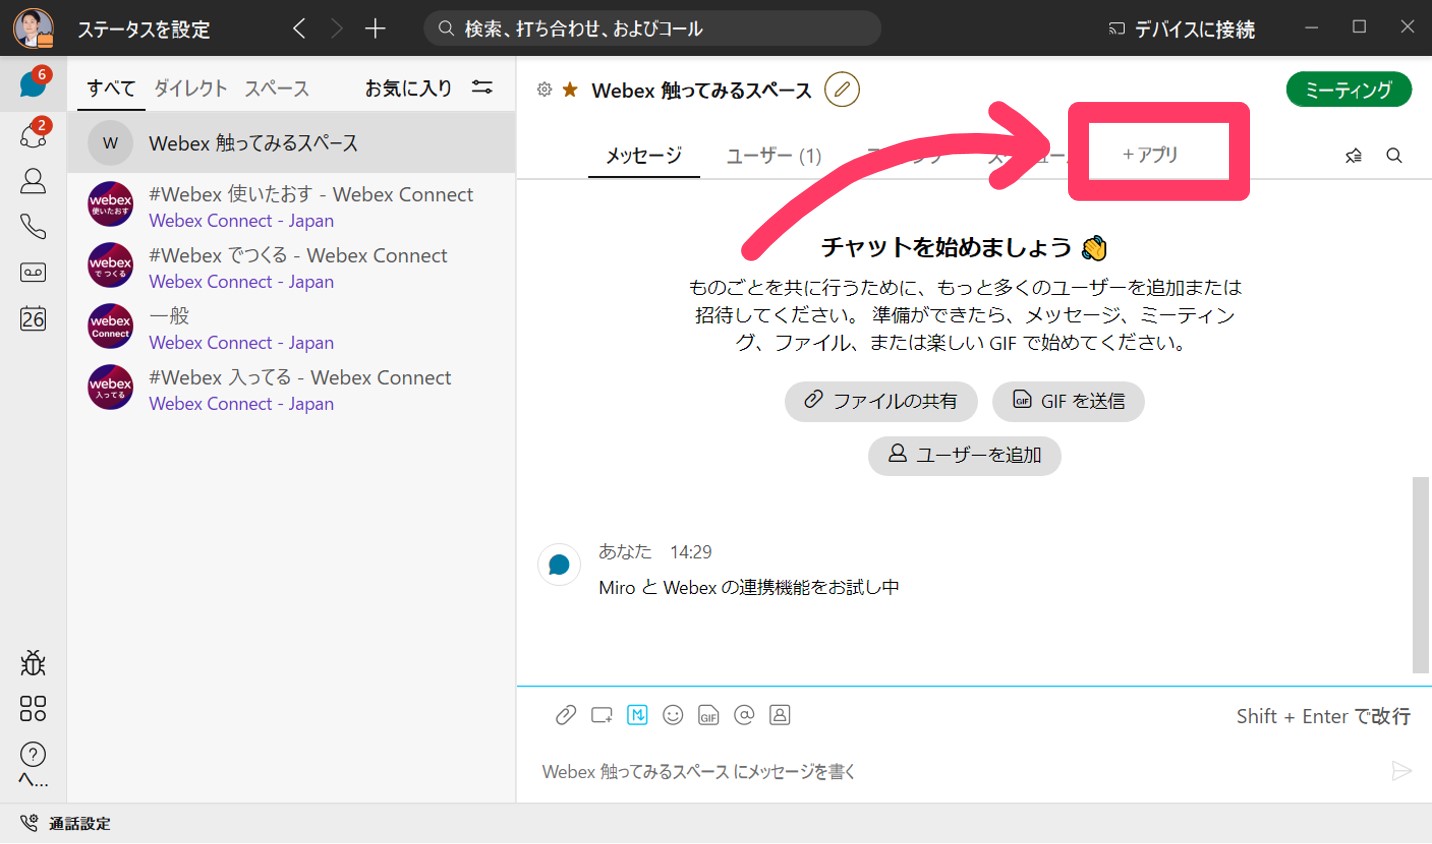Open the screen capture tool in the composer
This screenshot has width=1432, height=844.
pyautogui.click(x=601, y=715)
